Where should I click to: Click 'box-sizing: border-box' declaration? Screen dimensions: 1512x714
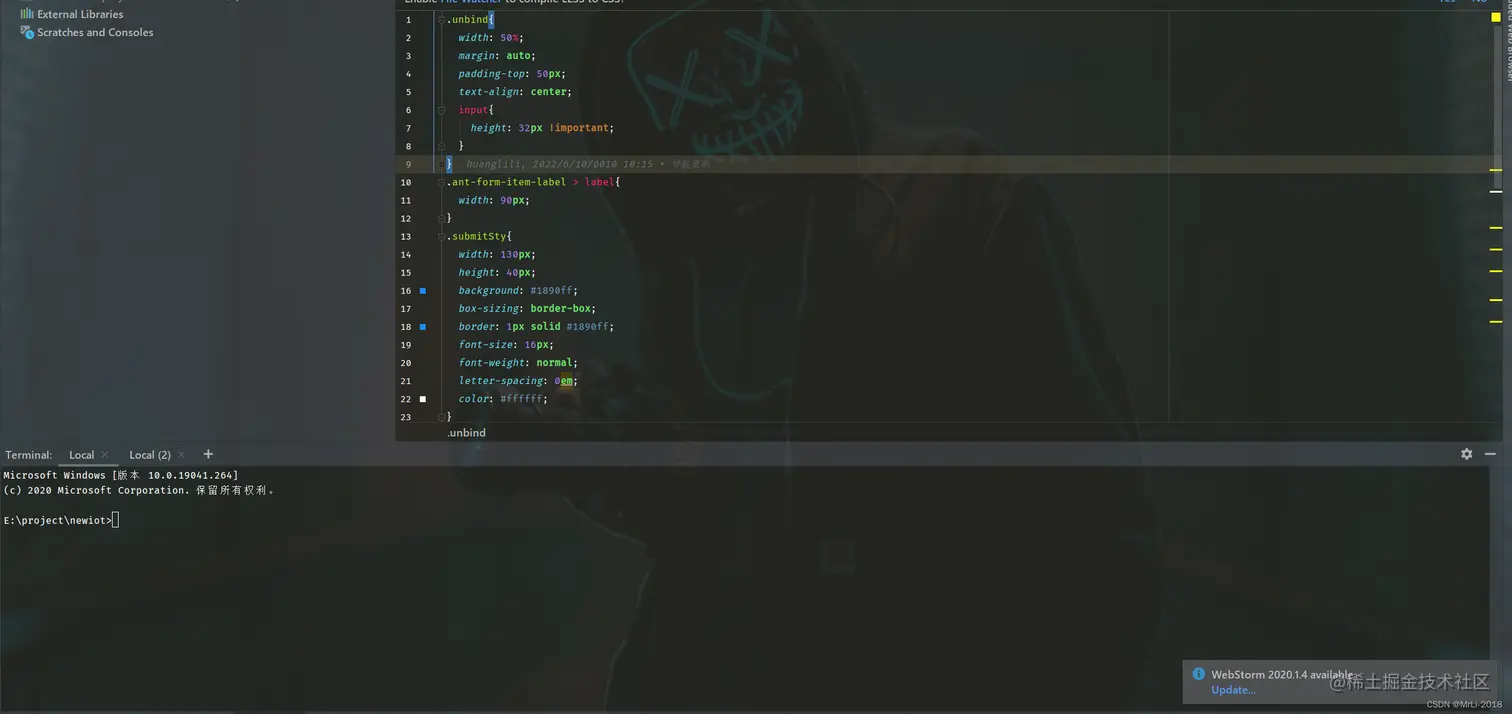click(x=527, y=308)
